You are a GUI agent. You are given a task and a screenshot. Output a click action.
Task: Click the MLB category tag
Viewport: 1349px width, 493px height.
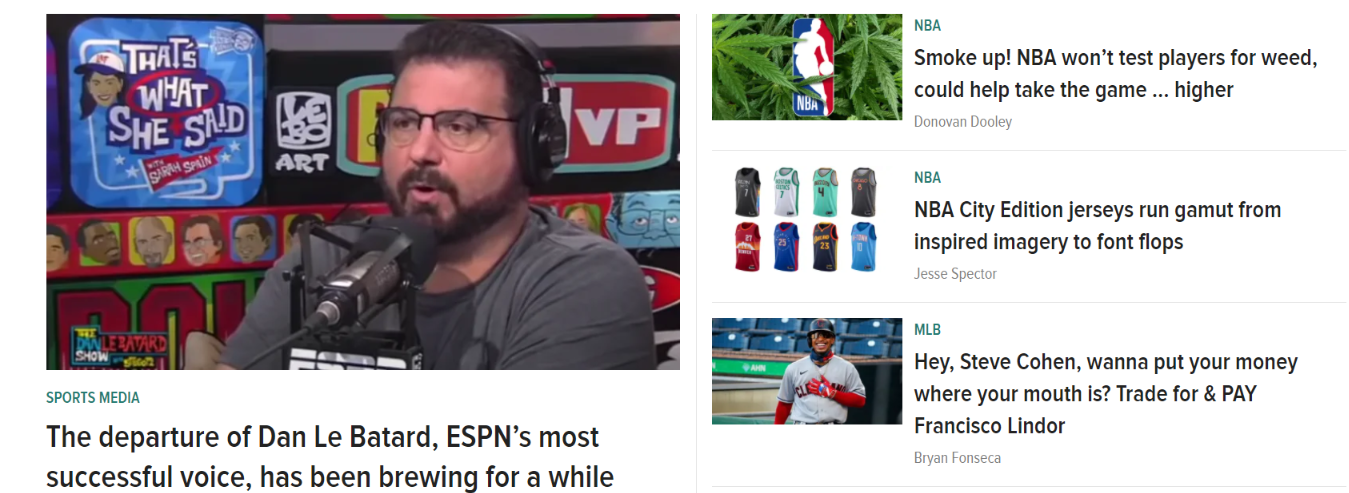(x=927, y=330)
